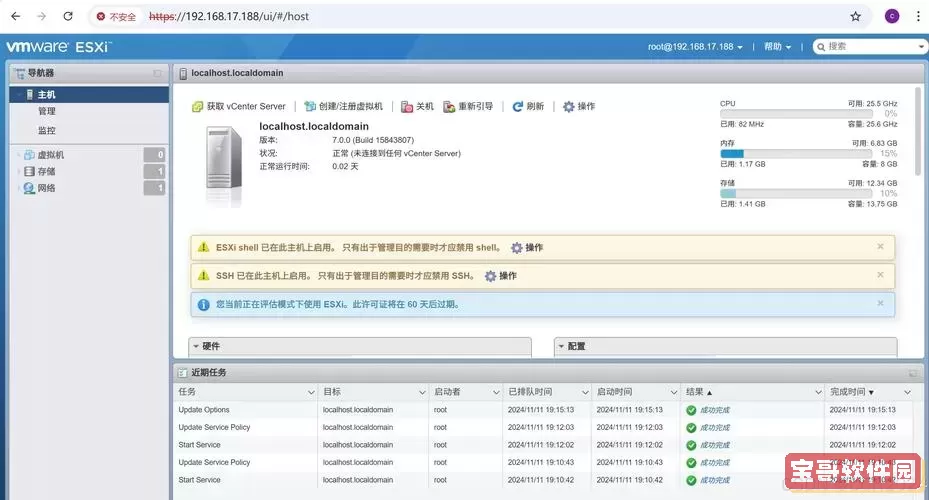Viewport: 929px width, 500px height.
Task: Click the host server tower image
Action: pyautogui.click(x=224, y=160)
